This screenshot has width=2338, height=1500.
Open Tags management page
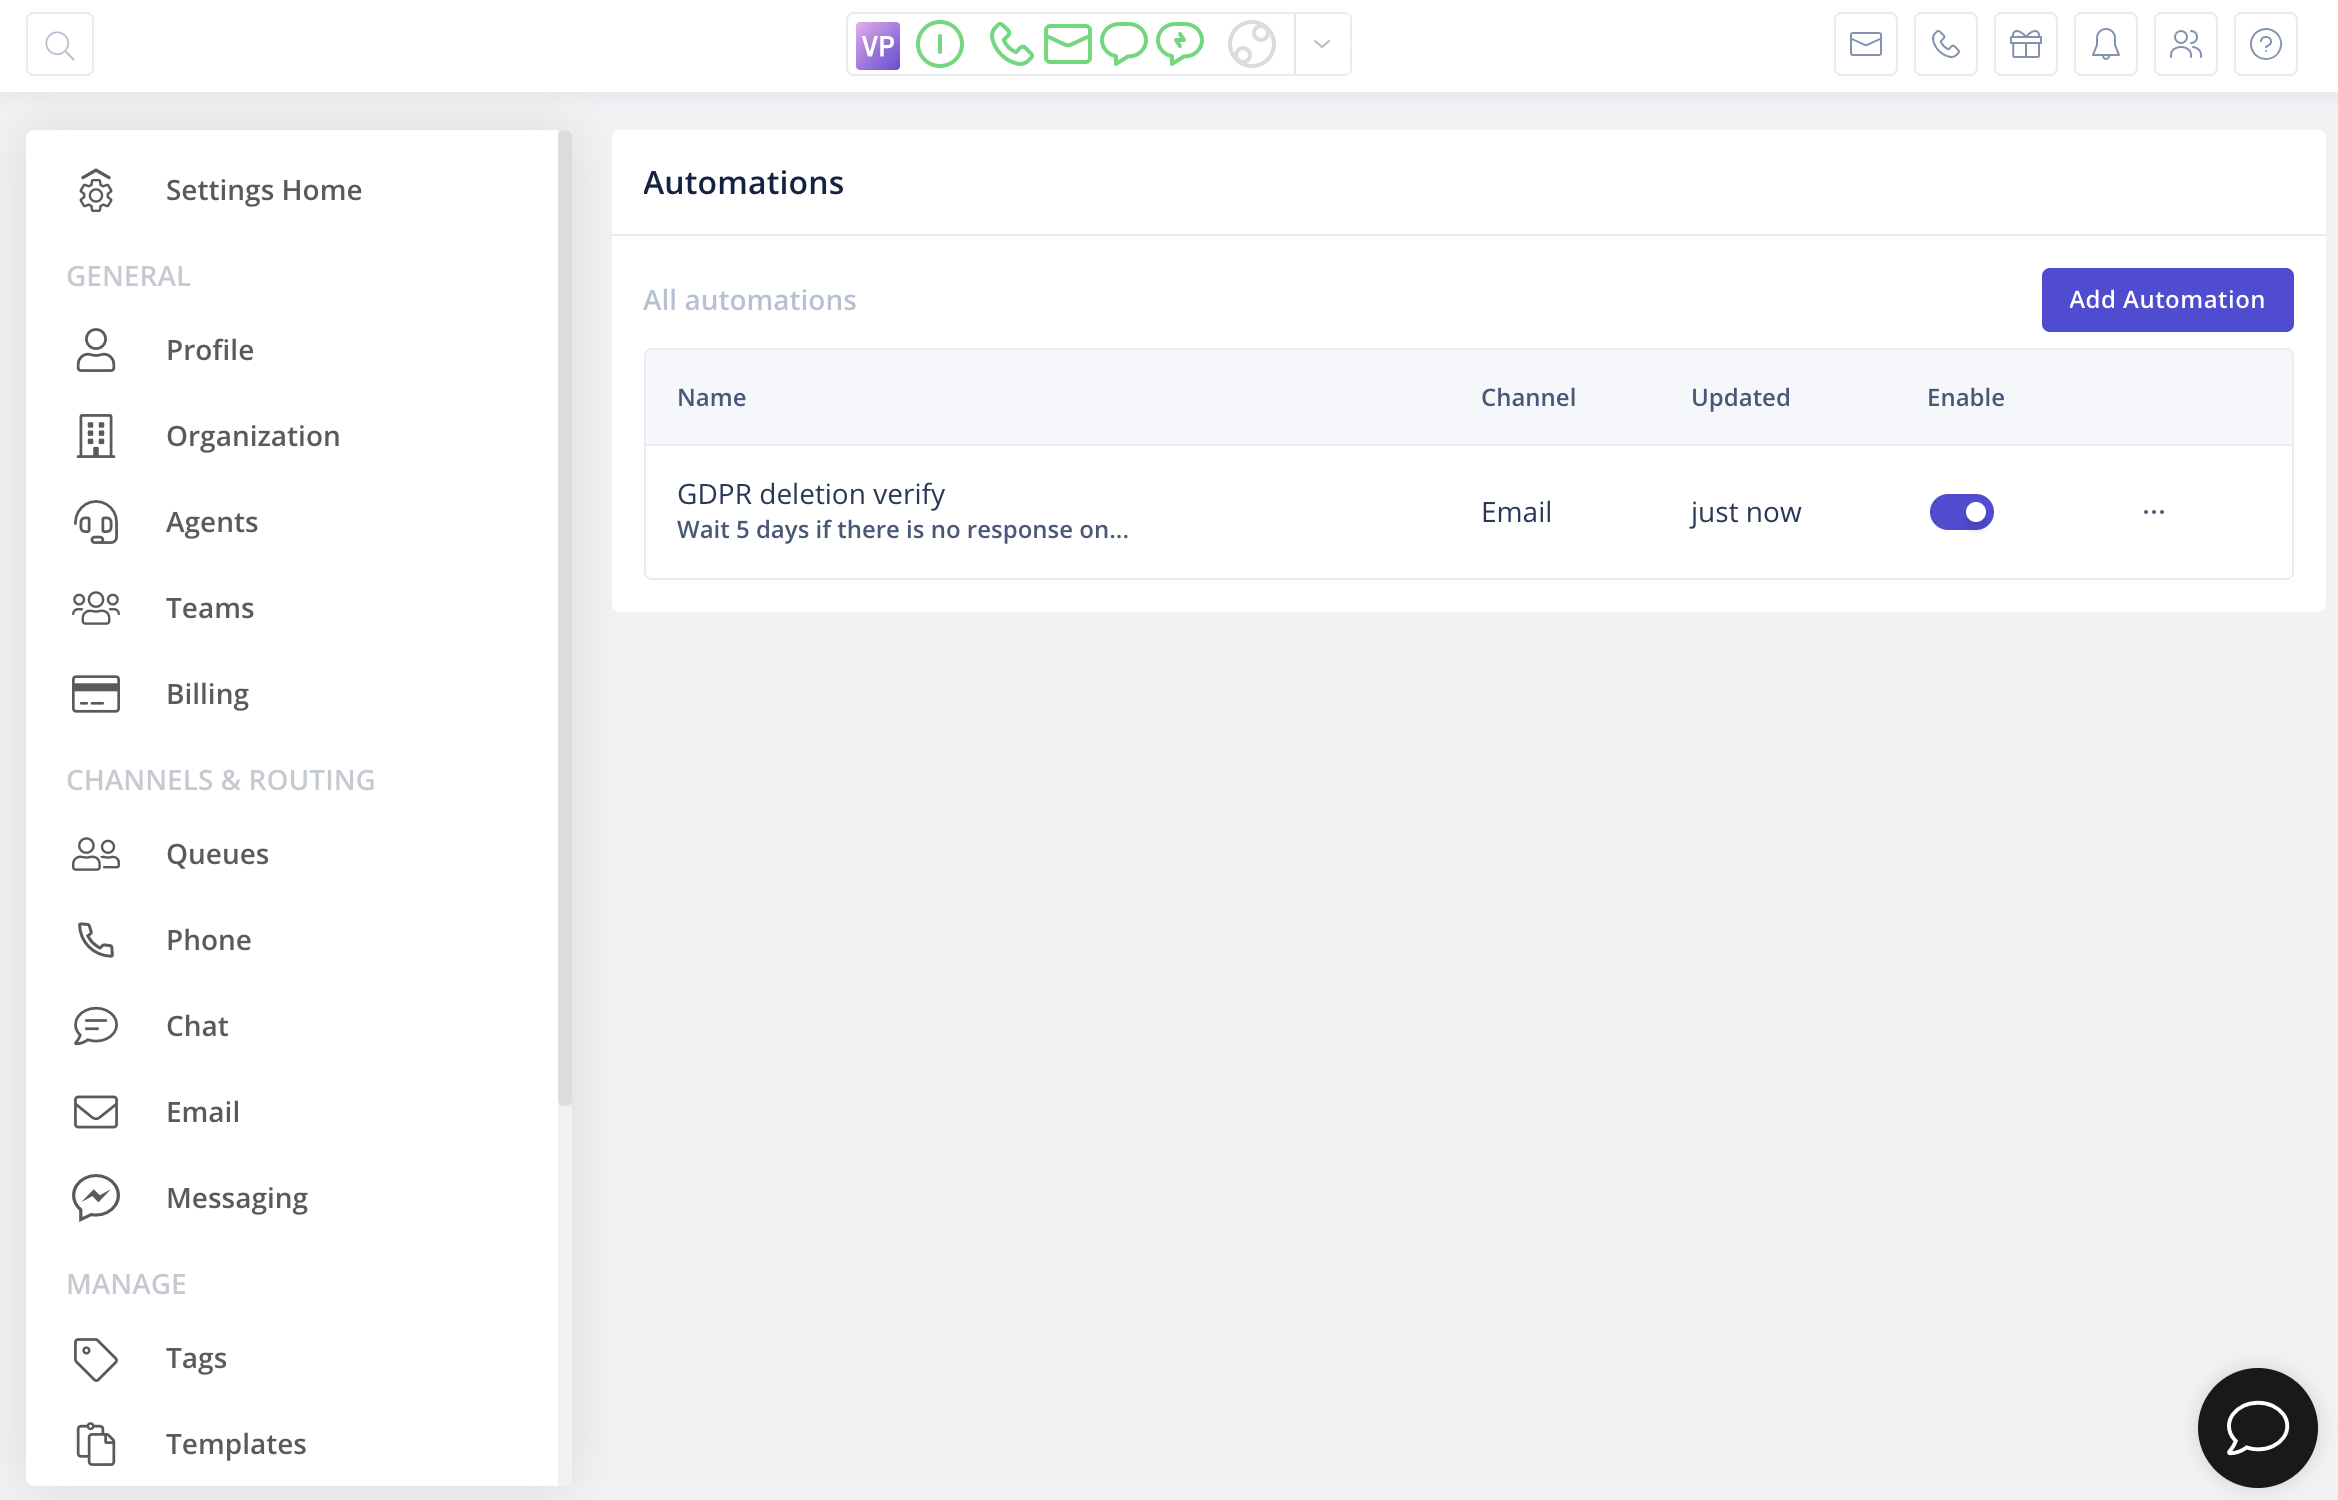coord(196,1358)
